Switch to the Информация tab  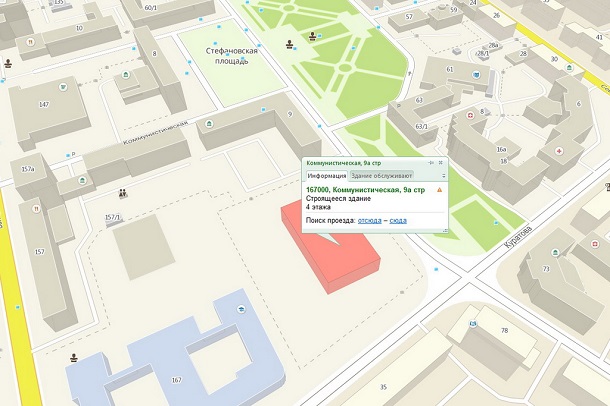click(x=326, y=175)
